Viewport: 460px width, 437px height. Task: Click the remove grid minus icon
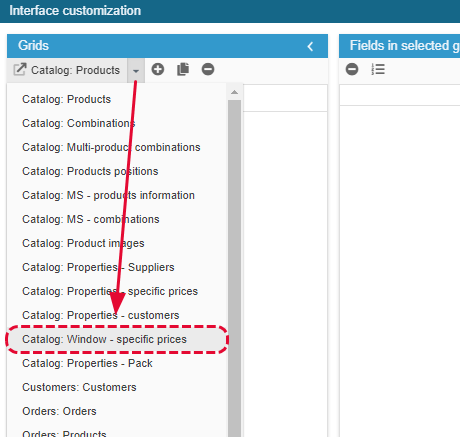click(208, 69)
